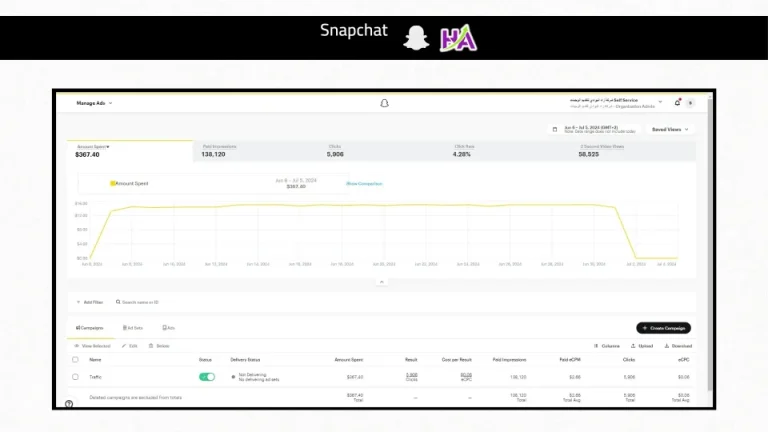Image resolution: width=768 pixels, height=432 pixels.
Task: Click the Create Campaign button
Action: (663, 328)
